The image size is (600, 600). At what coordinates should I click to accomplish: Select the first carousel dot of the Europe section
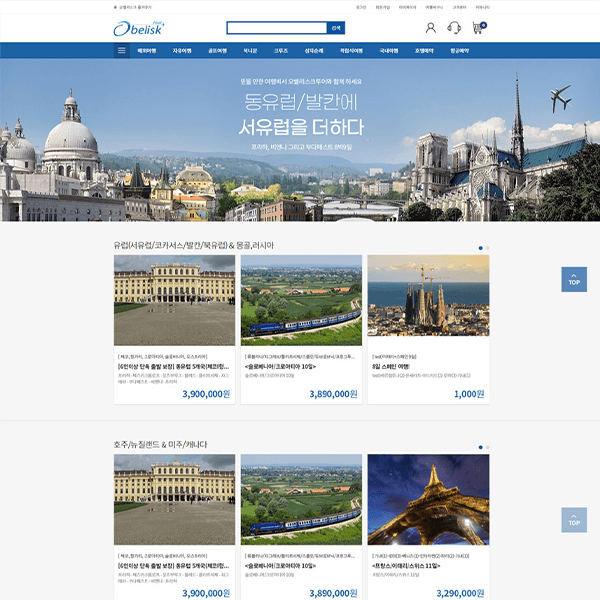coord(481,248)
